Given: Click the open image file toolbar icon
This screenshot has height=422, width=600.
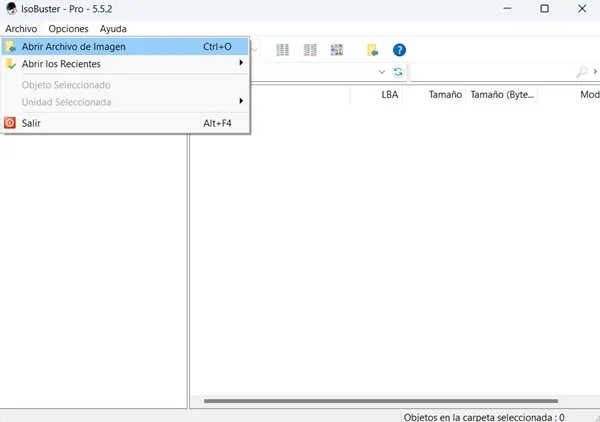Looking at the screenshot, I should click(x=372, y=50).
